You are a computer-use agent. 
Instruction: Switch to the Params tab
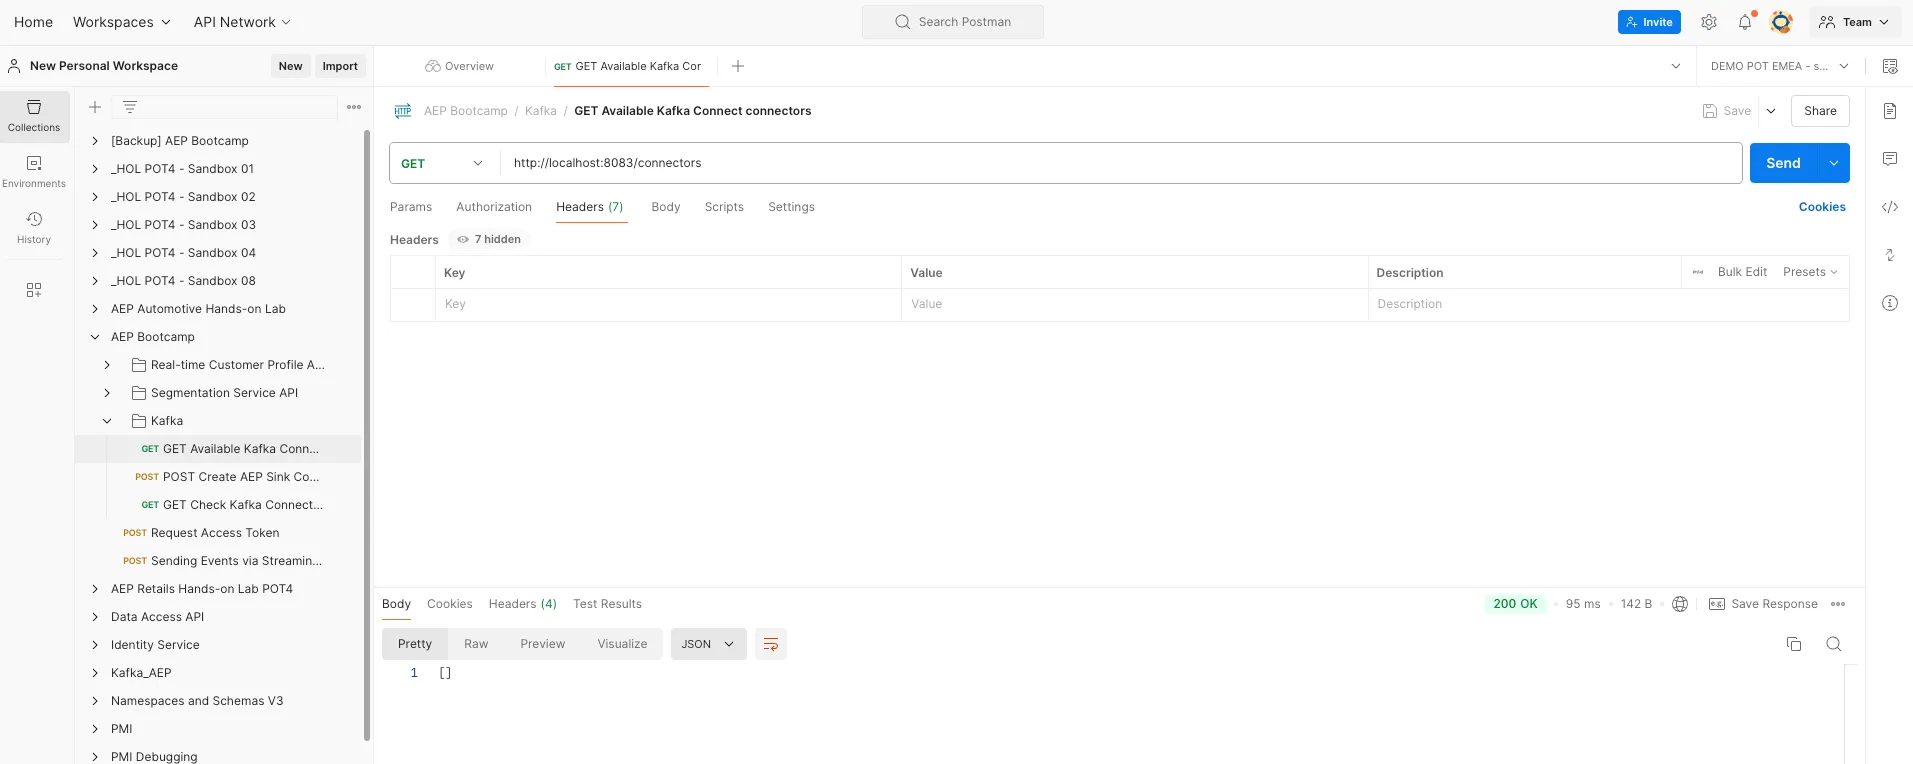411,207
